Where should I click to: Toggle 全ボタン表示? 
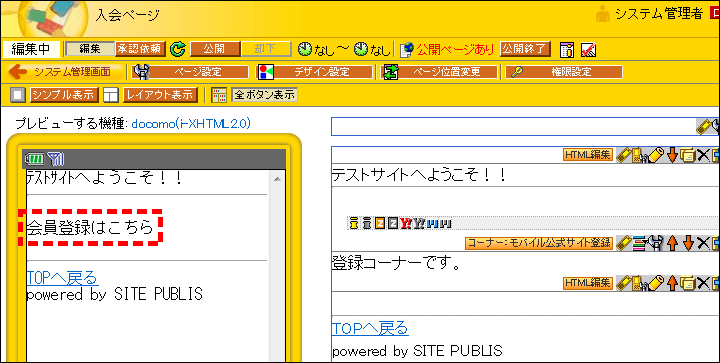click(264, 95)
